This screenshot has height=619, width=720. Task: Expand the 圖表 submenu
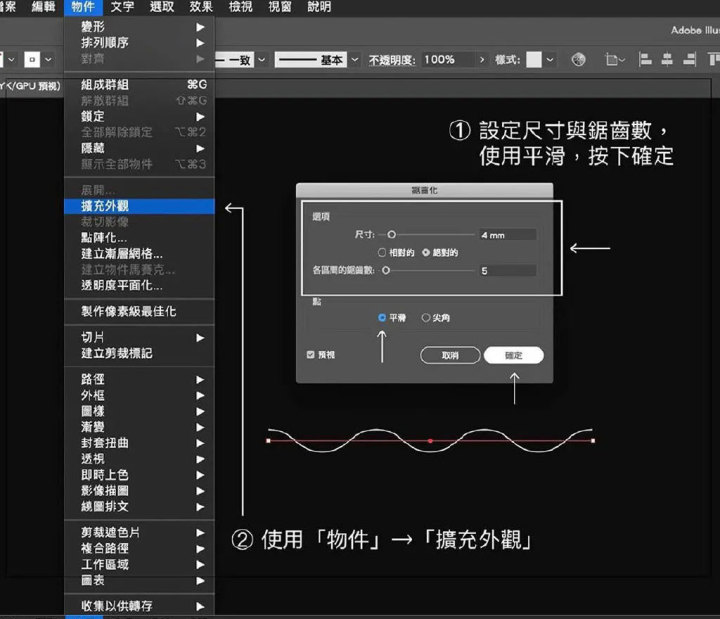[140, 580]
